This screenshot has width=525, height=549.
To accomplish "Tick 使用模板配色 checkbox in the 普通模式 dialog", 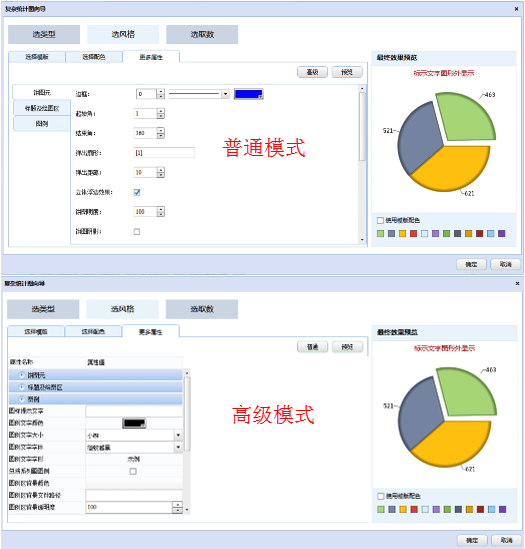I will click(380, 220).
